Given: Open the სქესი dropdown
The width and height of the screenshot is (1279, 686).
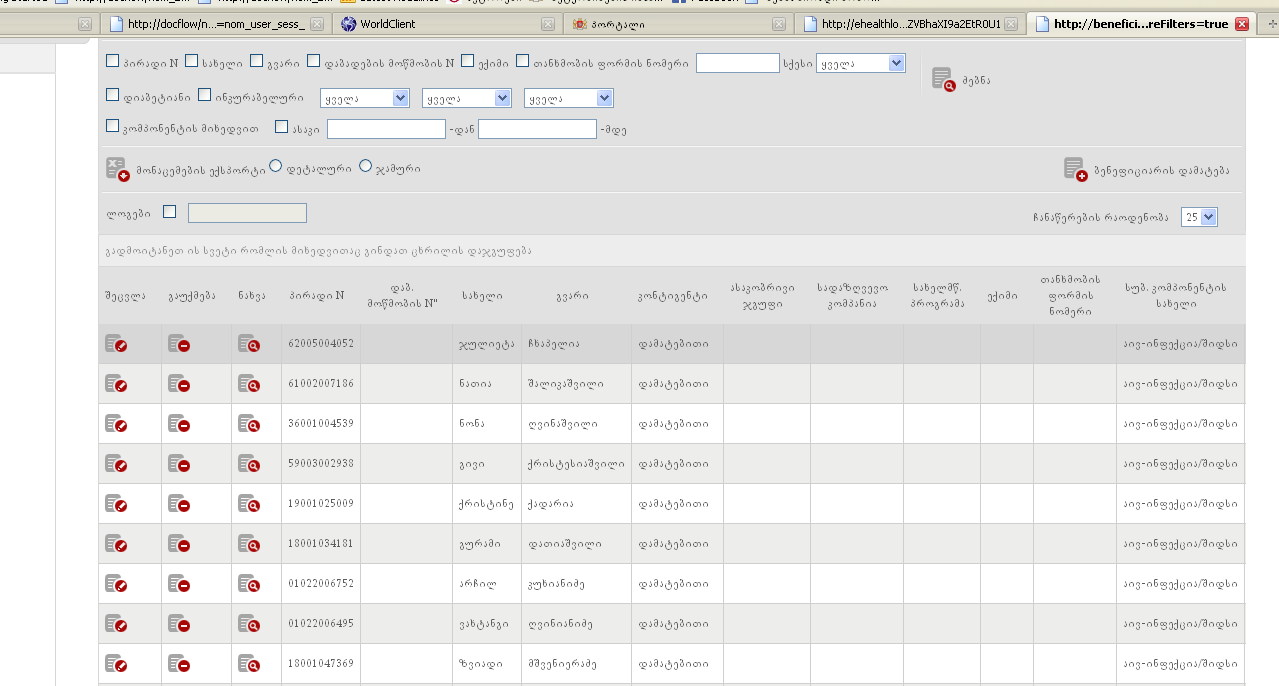Looking at the screenshot, I should [x=860, y=63].
